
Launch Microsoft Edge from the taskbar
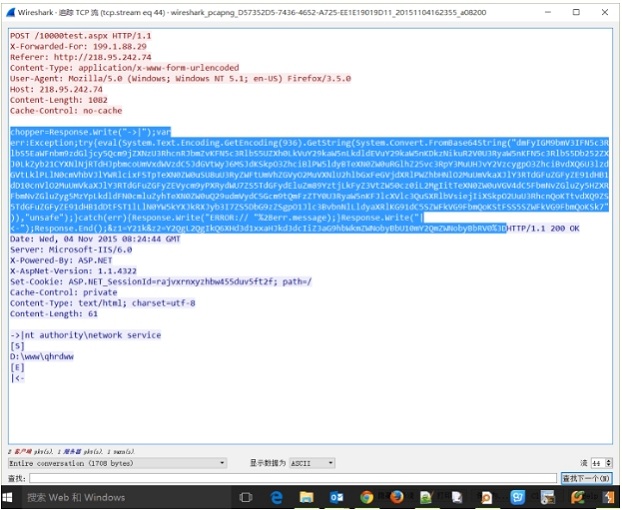click(276, 497)
